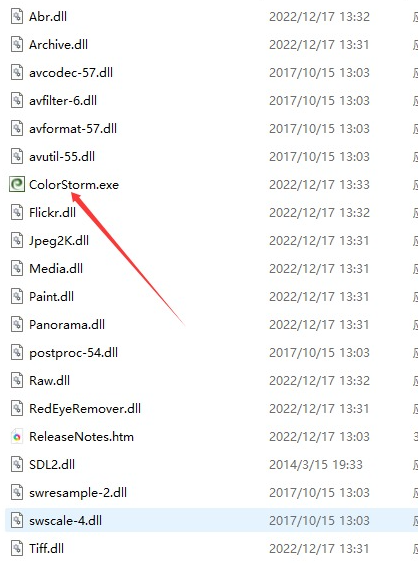
Task: Select the avcodec-57.dll file icon
Action: 17,73
